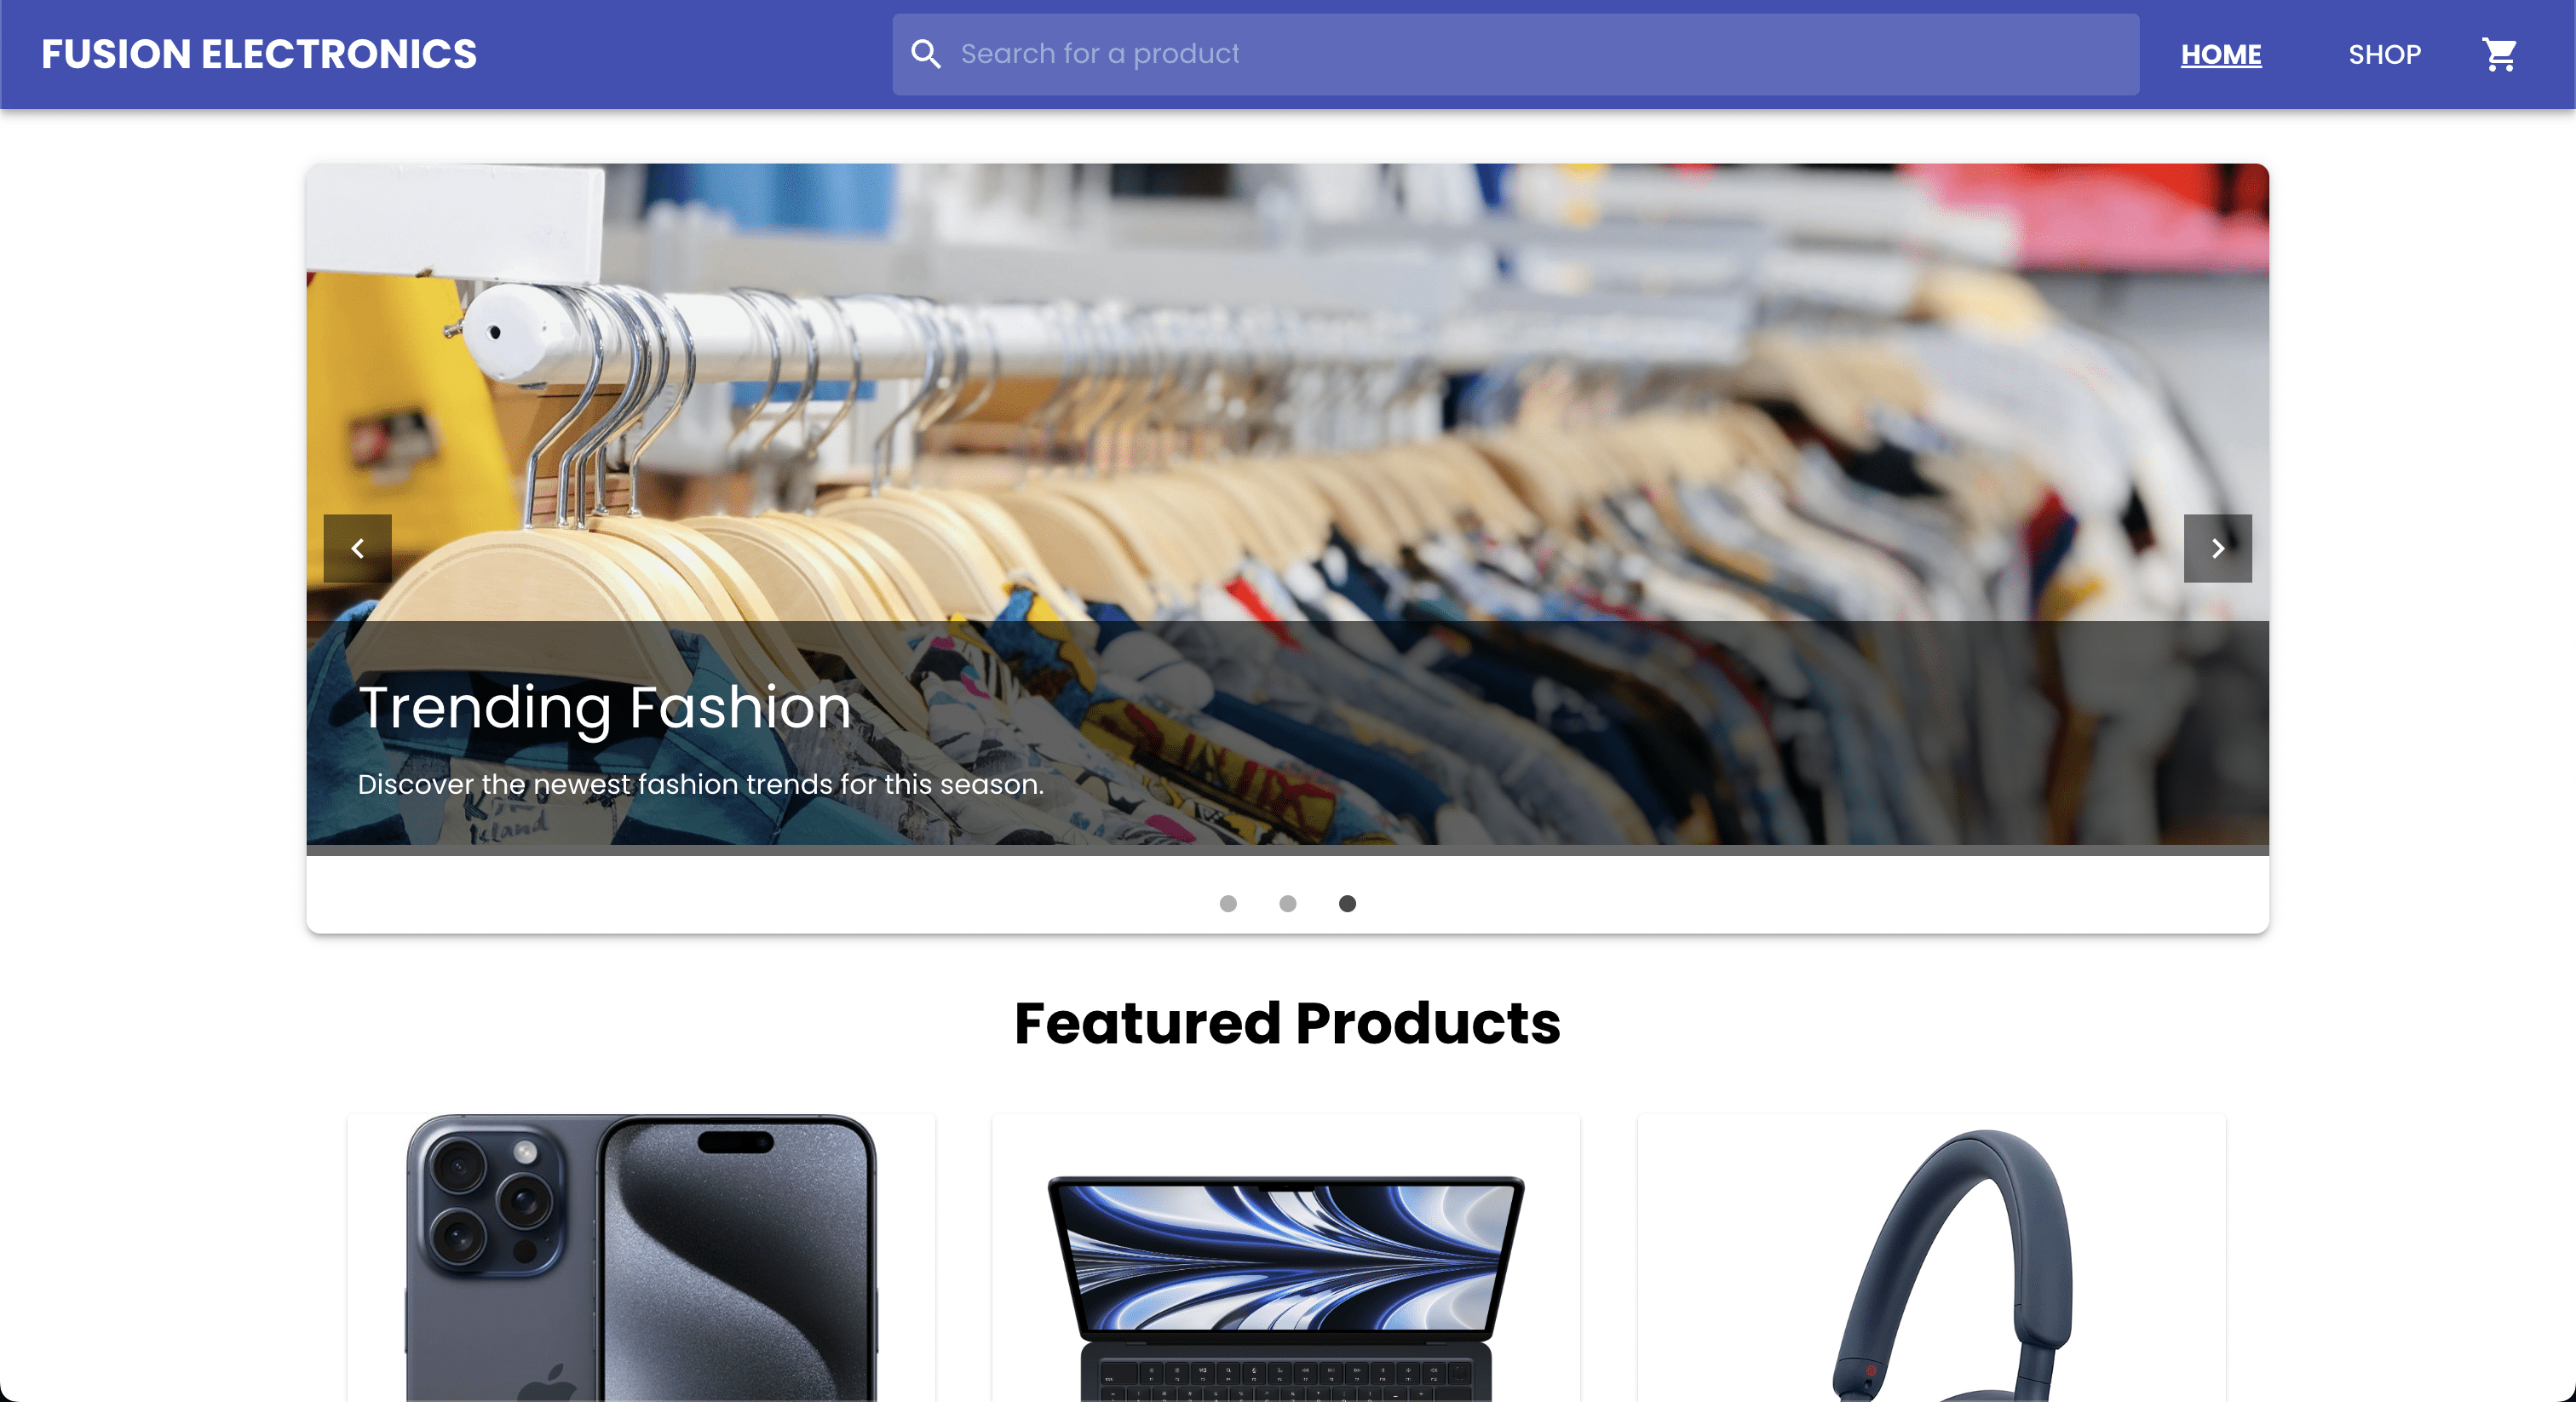
Task: Click the shopping cart icon
Action: [x=2500, y=54]
